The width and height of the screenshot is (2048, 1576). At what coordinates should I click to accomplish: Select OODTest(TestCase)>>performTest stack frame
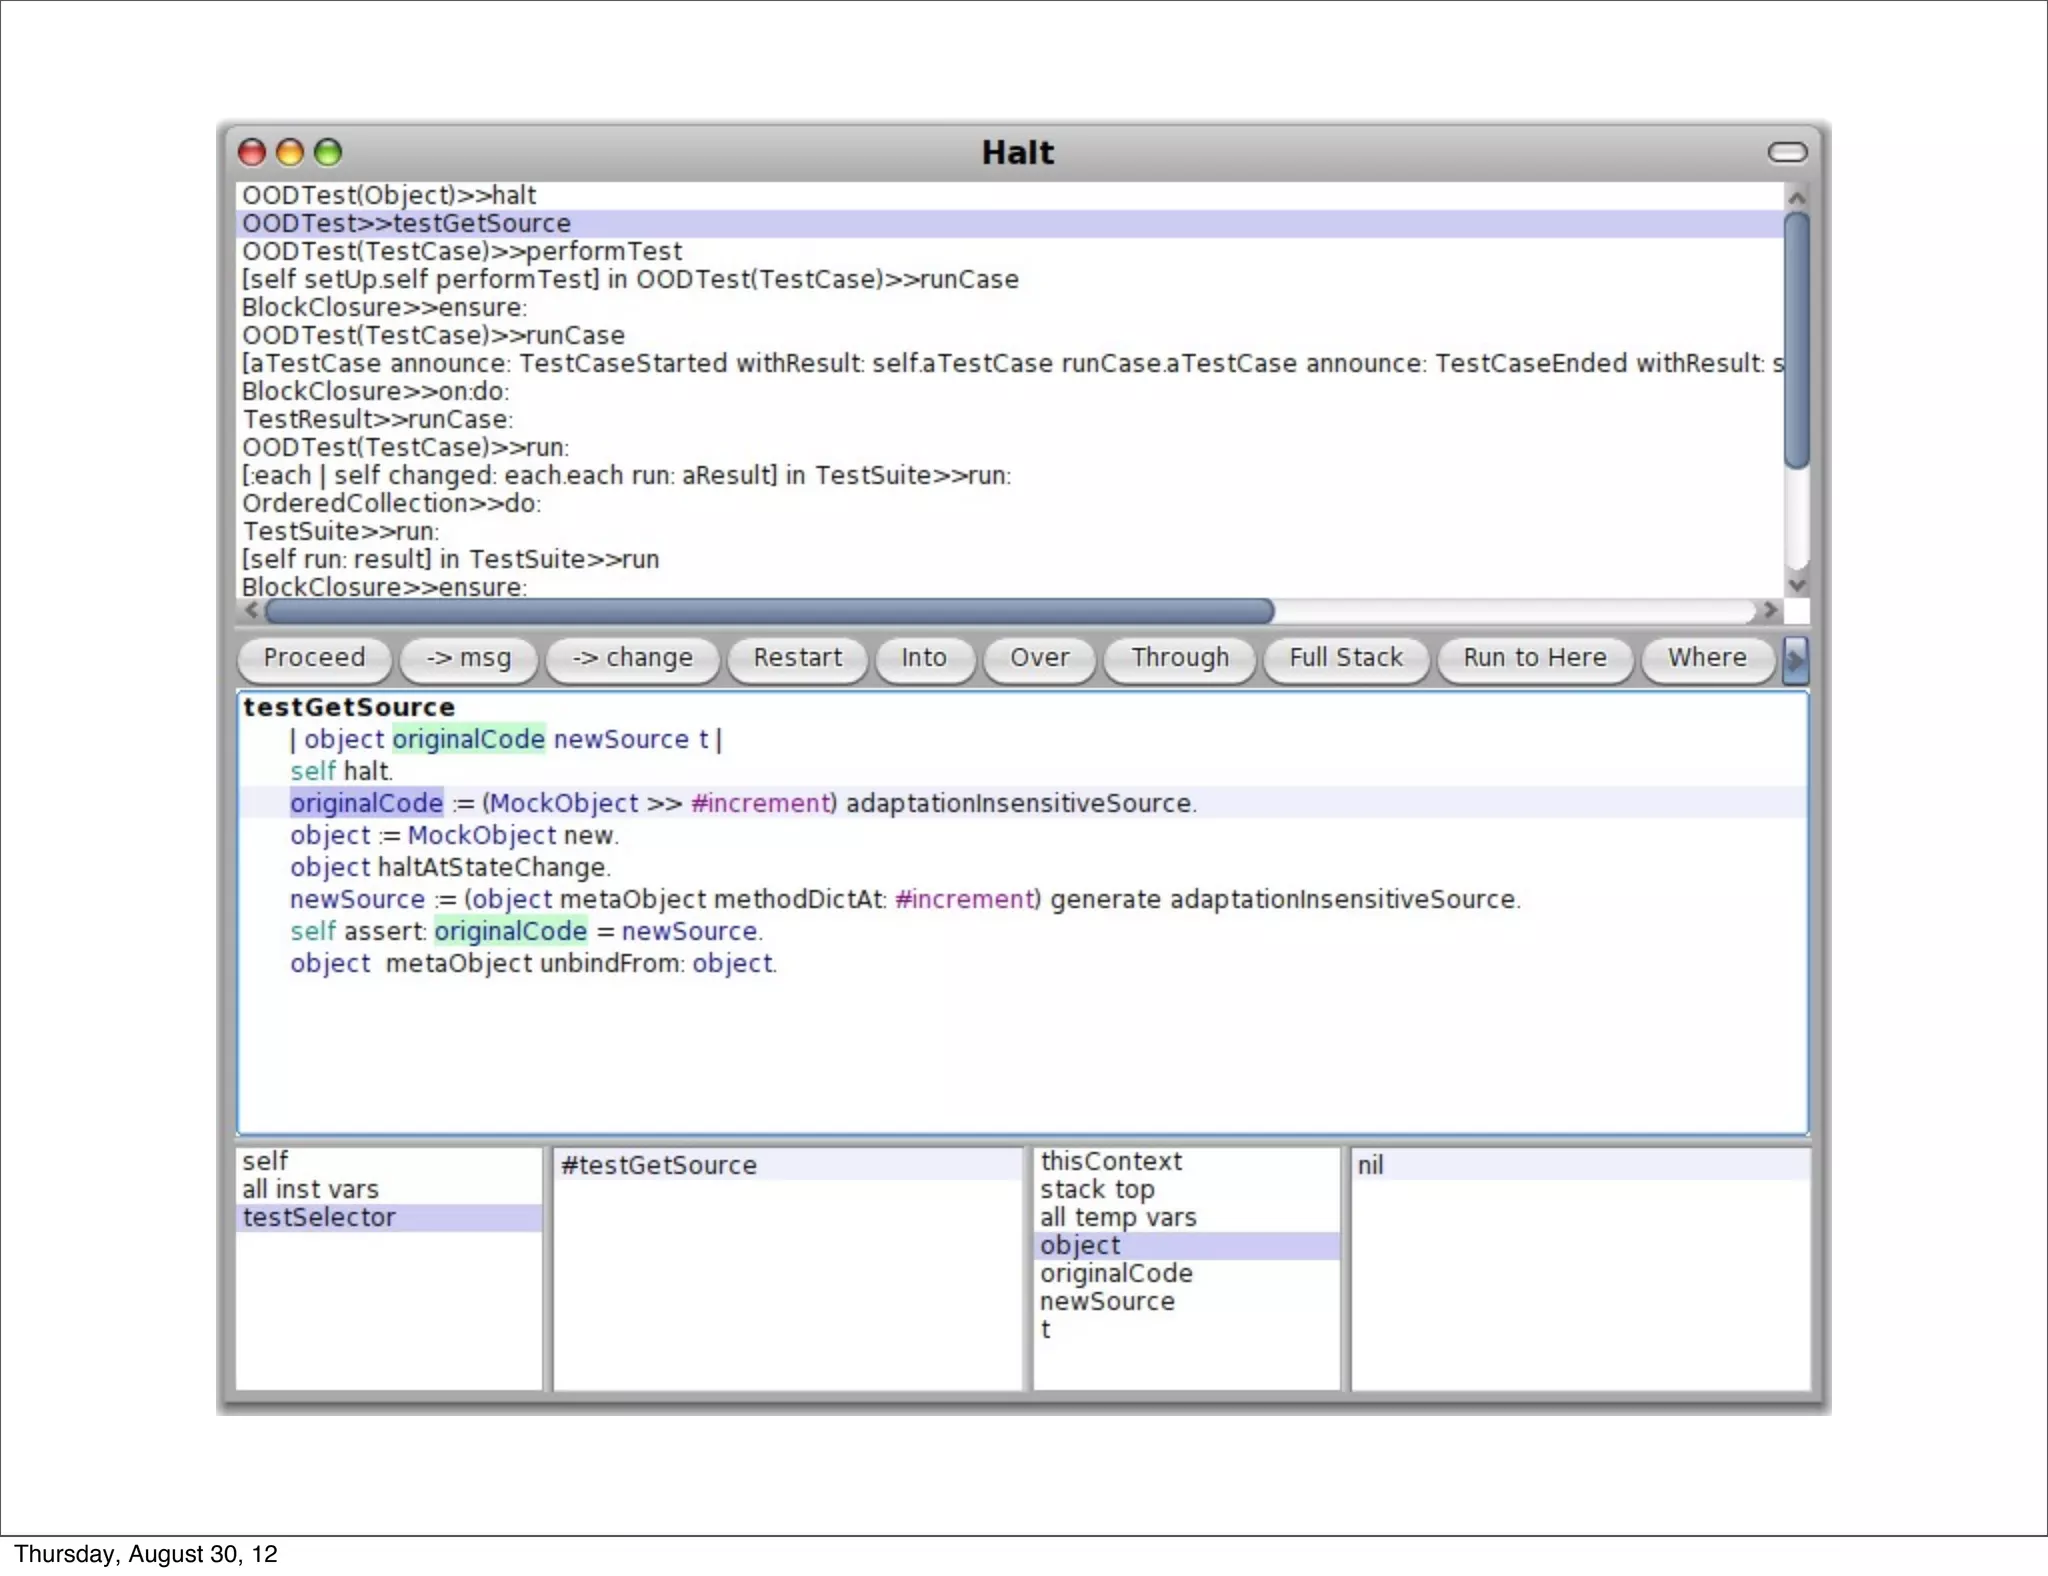[461, 251]
